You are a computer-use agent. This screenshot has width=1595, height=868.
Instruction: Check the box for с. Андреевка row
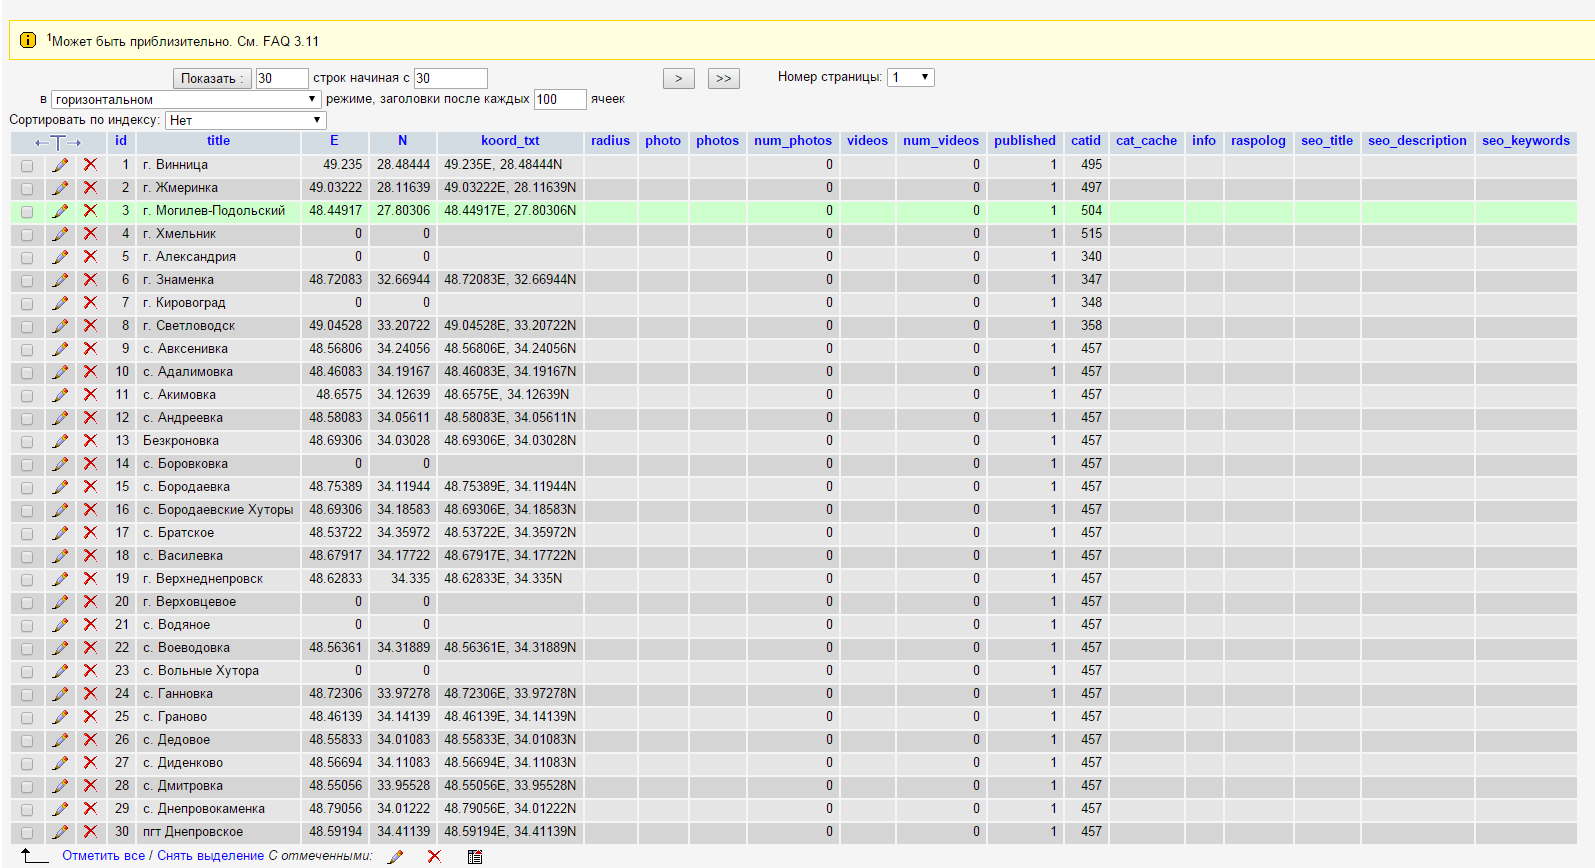27,419
